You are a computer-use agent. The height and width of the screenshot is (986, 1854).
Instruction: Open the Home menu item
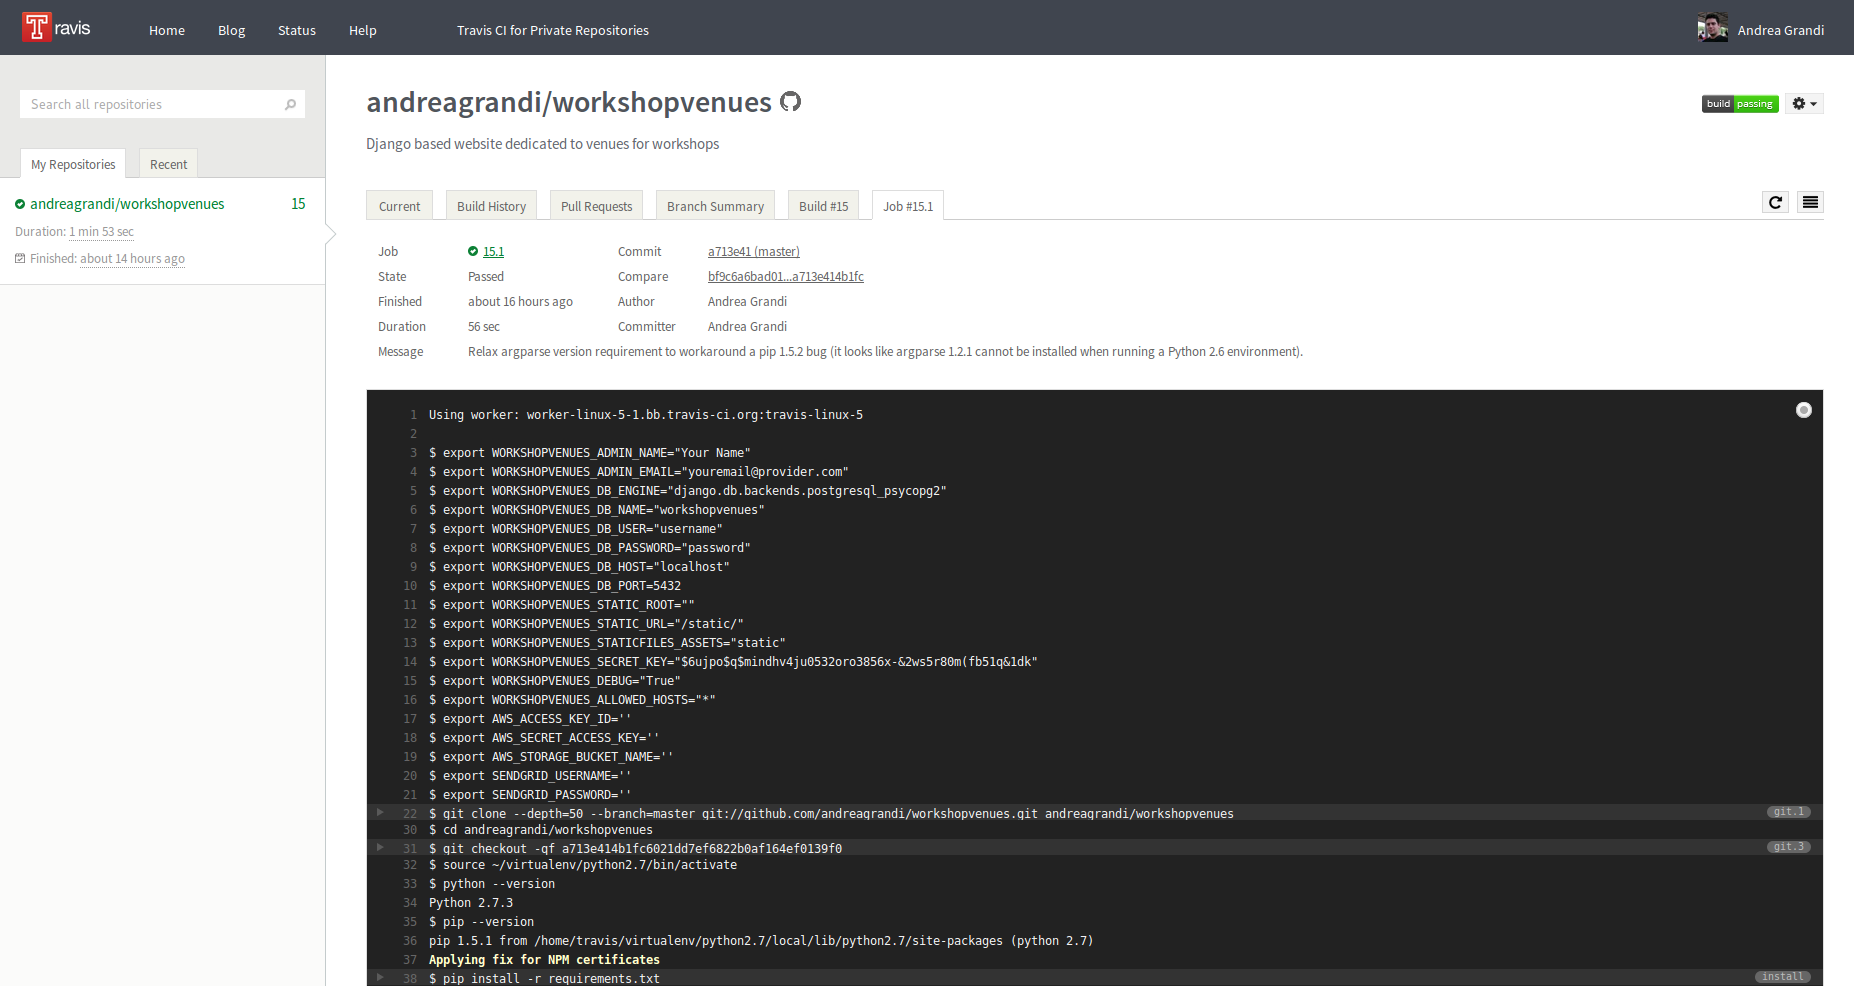[x=167, y=31]
